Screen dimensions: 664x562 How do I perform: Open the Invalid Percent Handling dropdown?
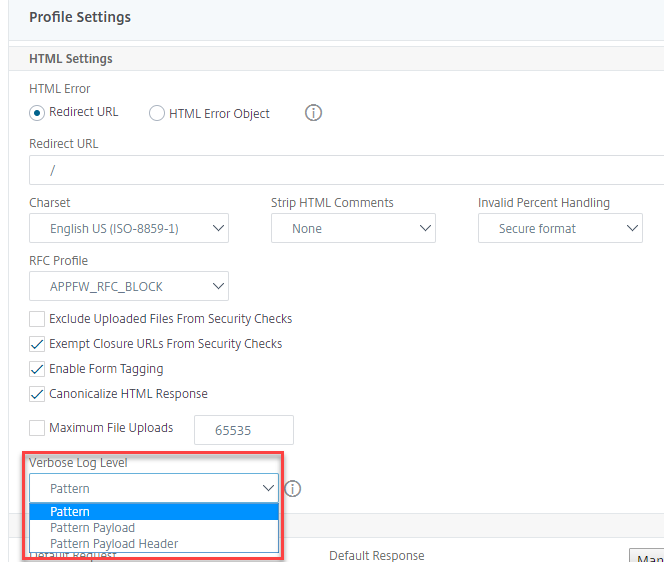pyautogui.click(x=560, y=228)
